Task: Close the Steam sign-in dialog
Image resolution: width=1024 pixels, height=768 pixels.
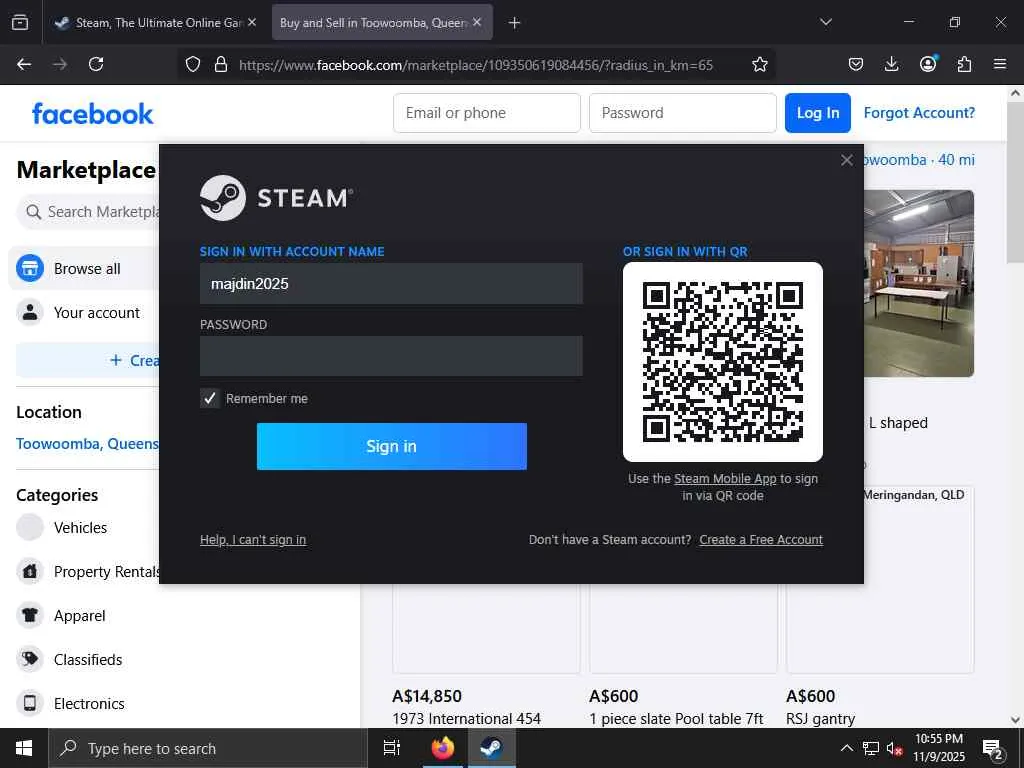Action: click(846, 160)
